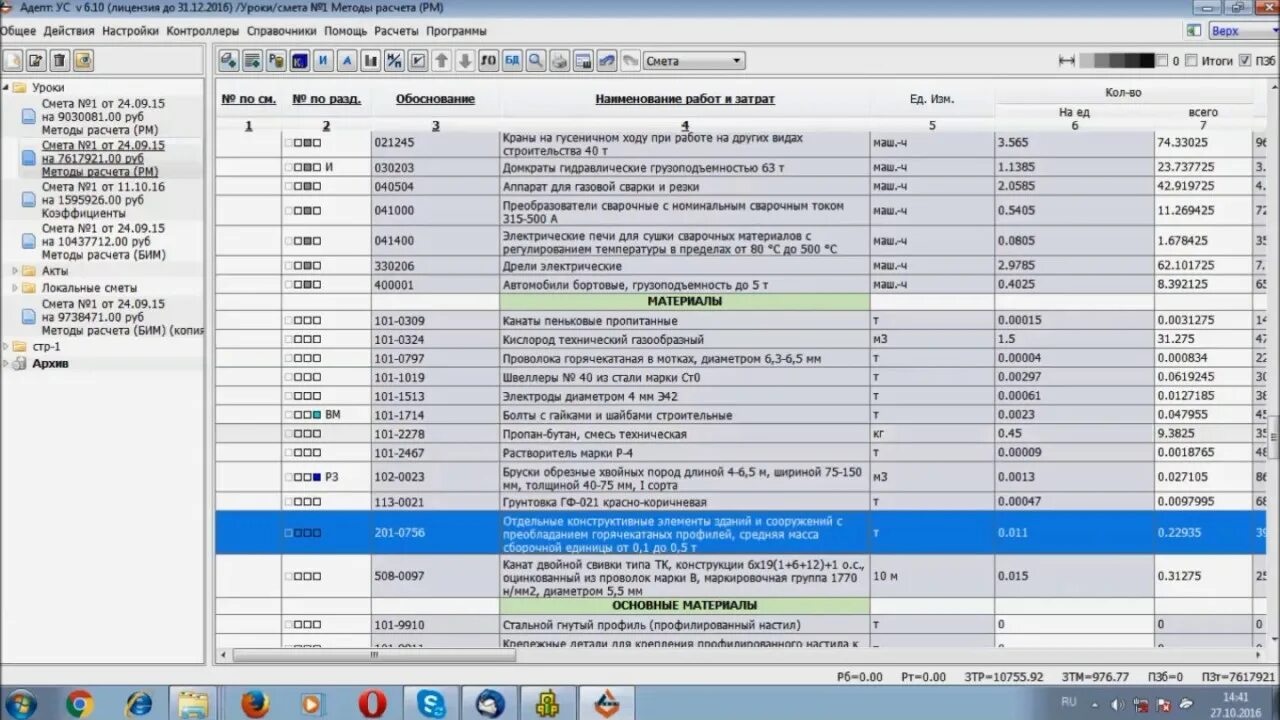Click the yellow properties icon in left panel toolbar
Image resolution: width=1280 pixels, height=720 pixels.
83,61
